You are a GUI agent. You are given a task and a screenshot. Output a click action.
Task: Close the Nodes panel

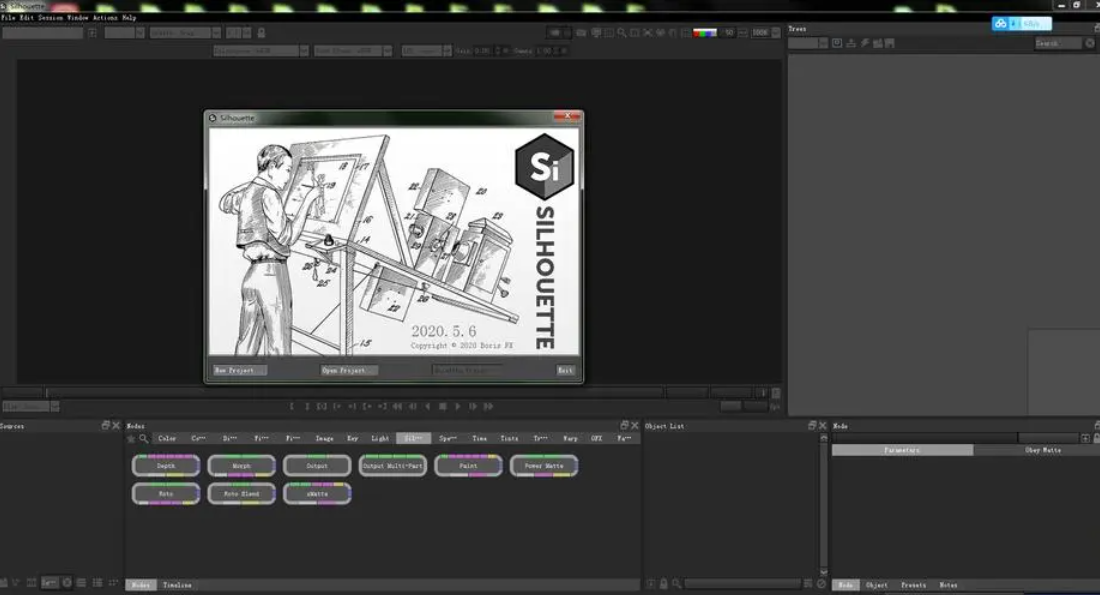tap(635, 425)
